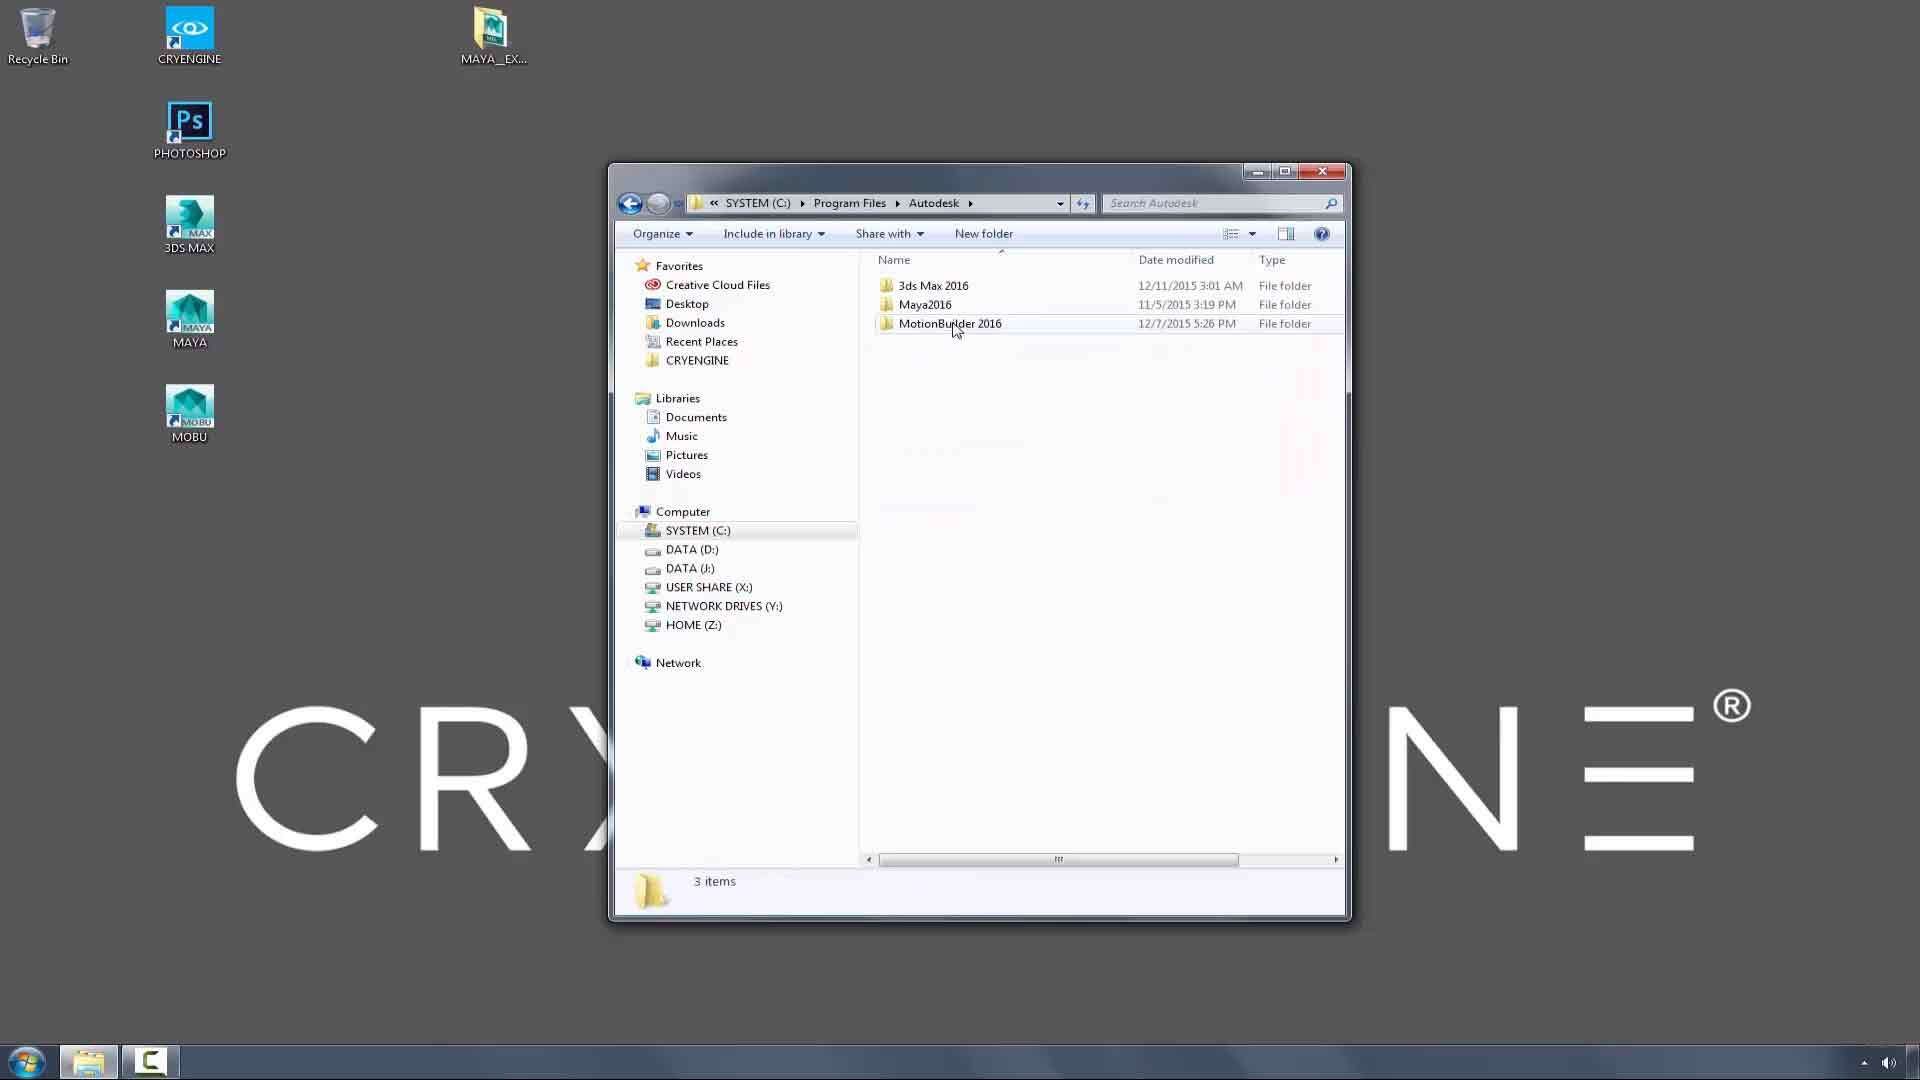Click the New folder button
The image size is (1920, 1080).
pos(983,233)
